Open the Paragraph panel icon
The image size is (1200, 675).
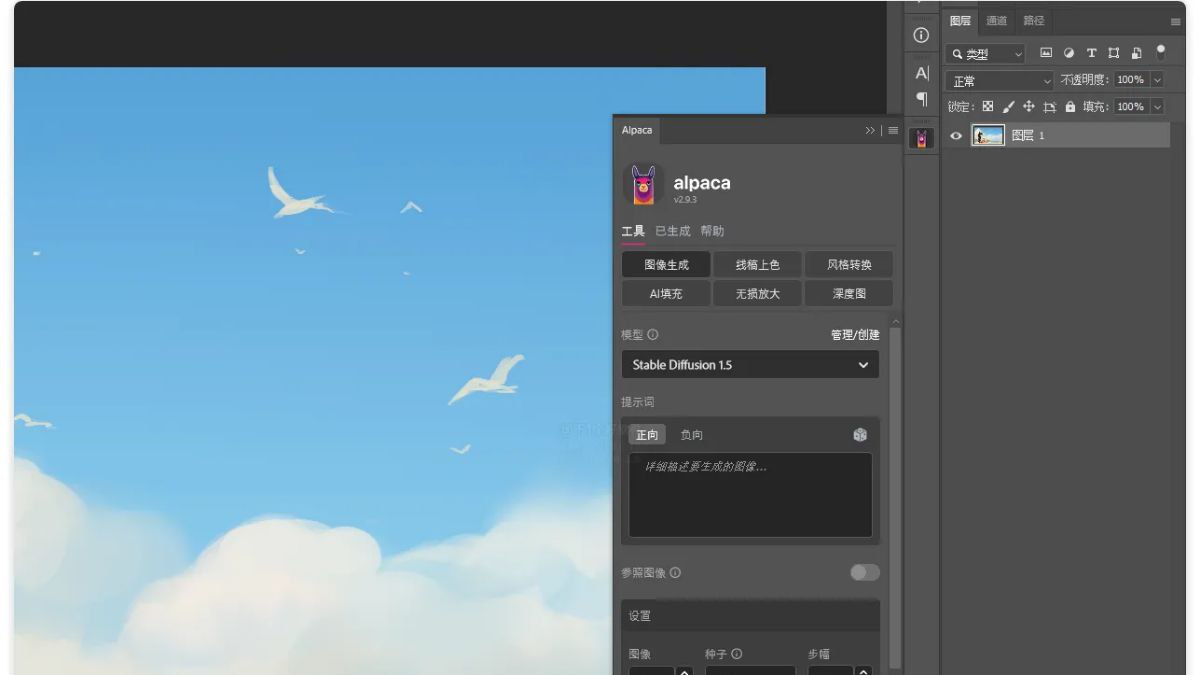pos(922,99)
